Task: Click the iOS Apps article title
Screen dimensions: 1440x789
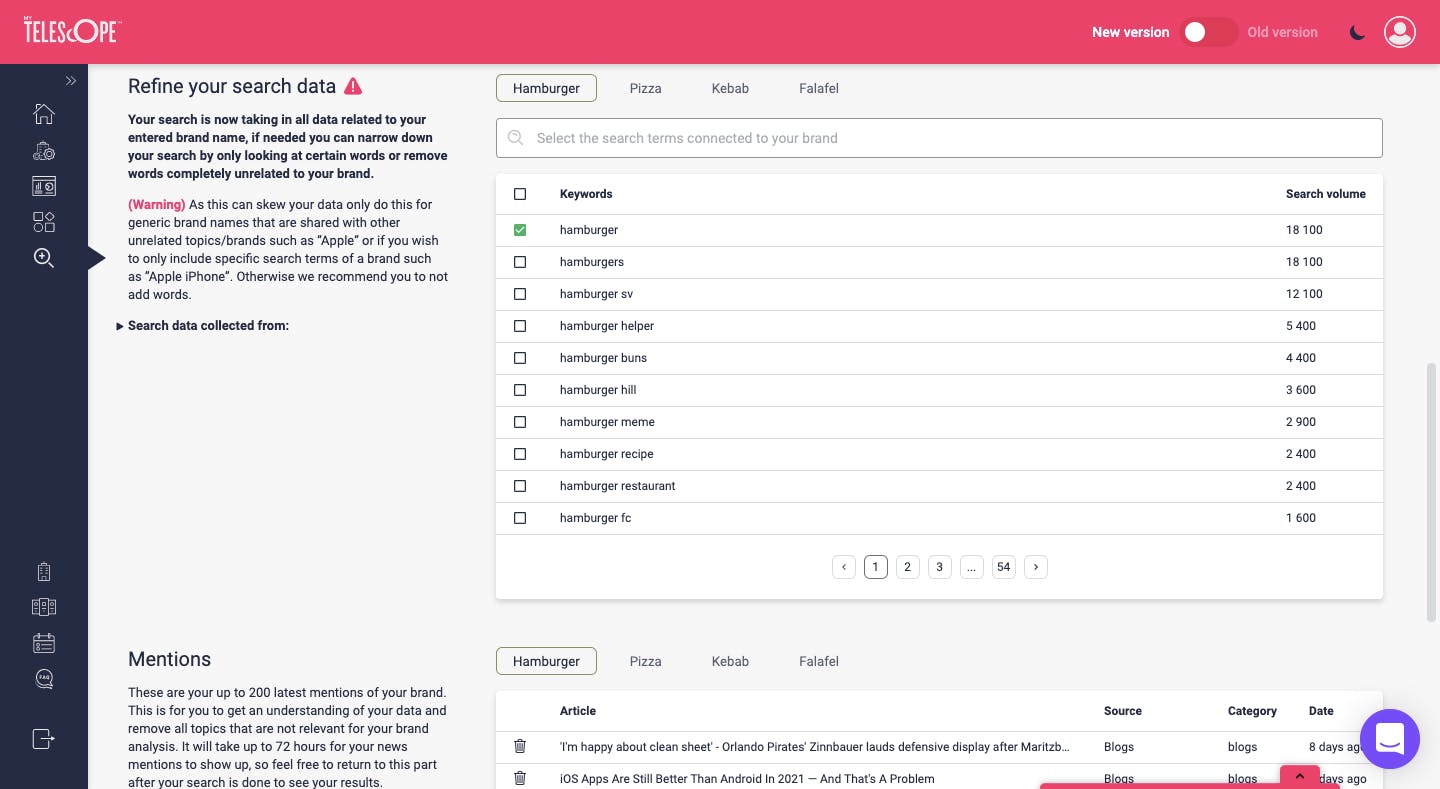Action: tap(747, 778)
